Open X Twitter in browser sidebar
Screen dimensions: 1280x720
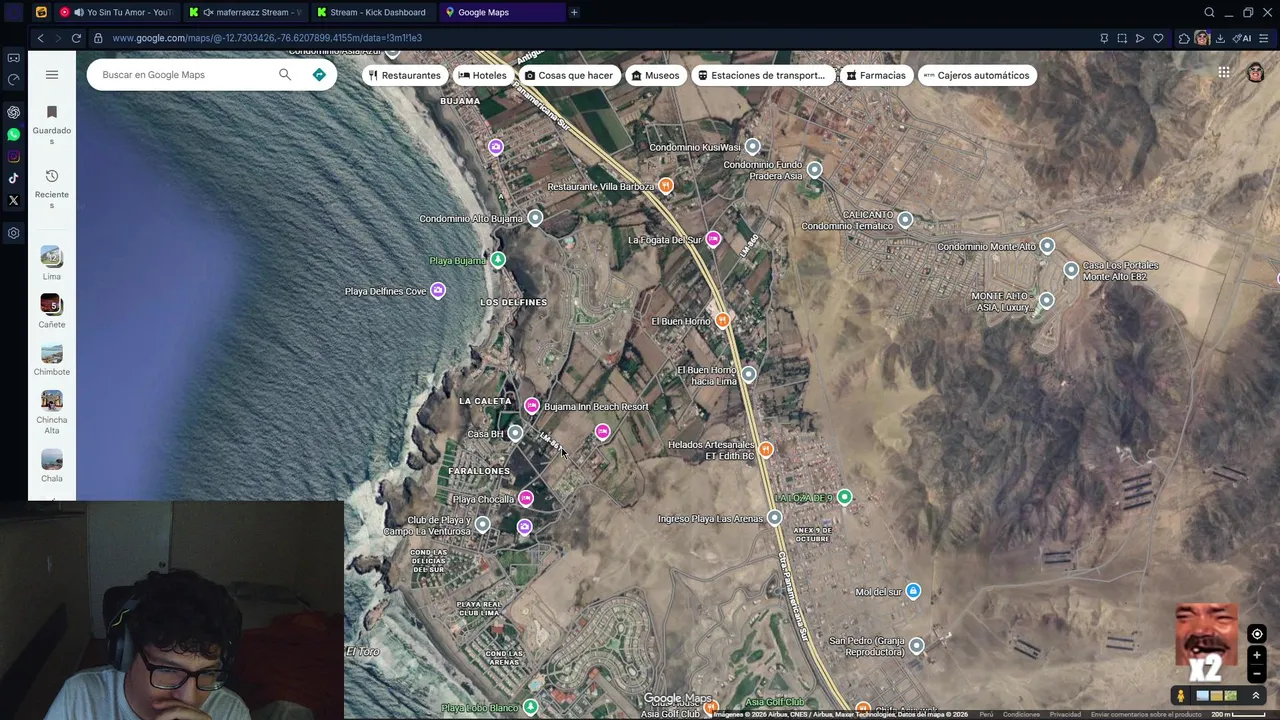[13, 200]
